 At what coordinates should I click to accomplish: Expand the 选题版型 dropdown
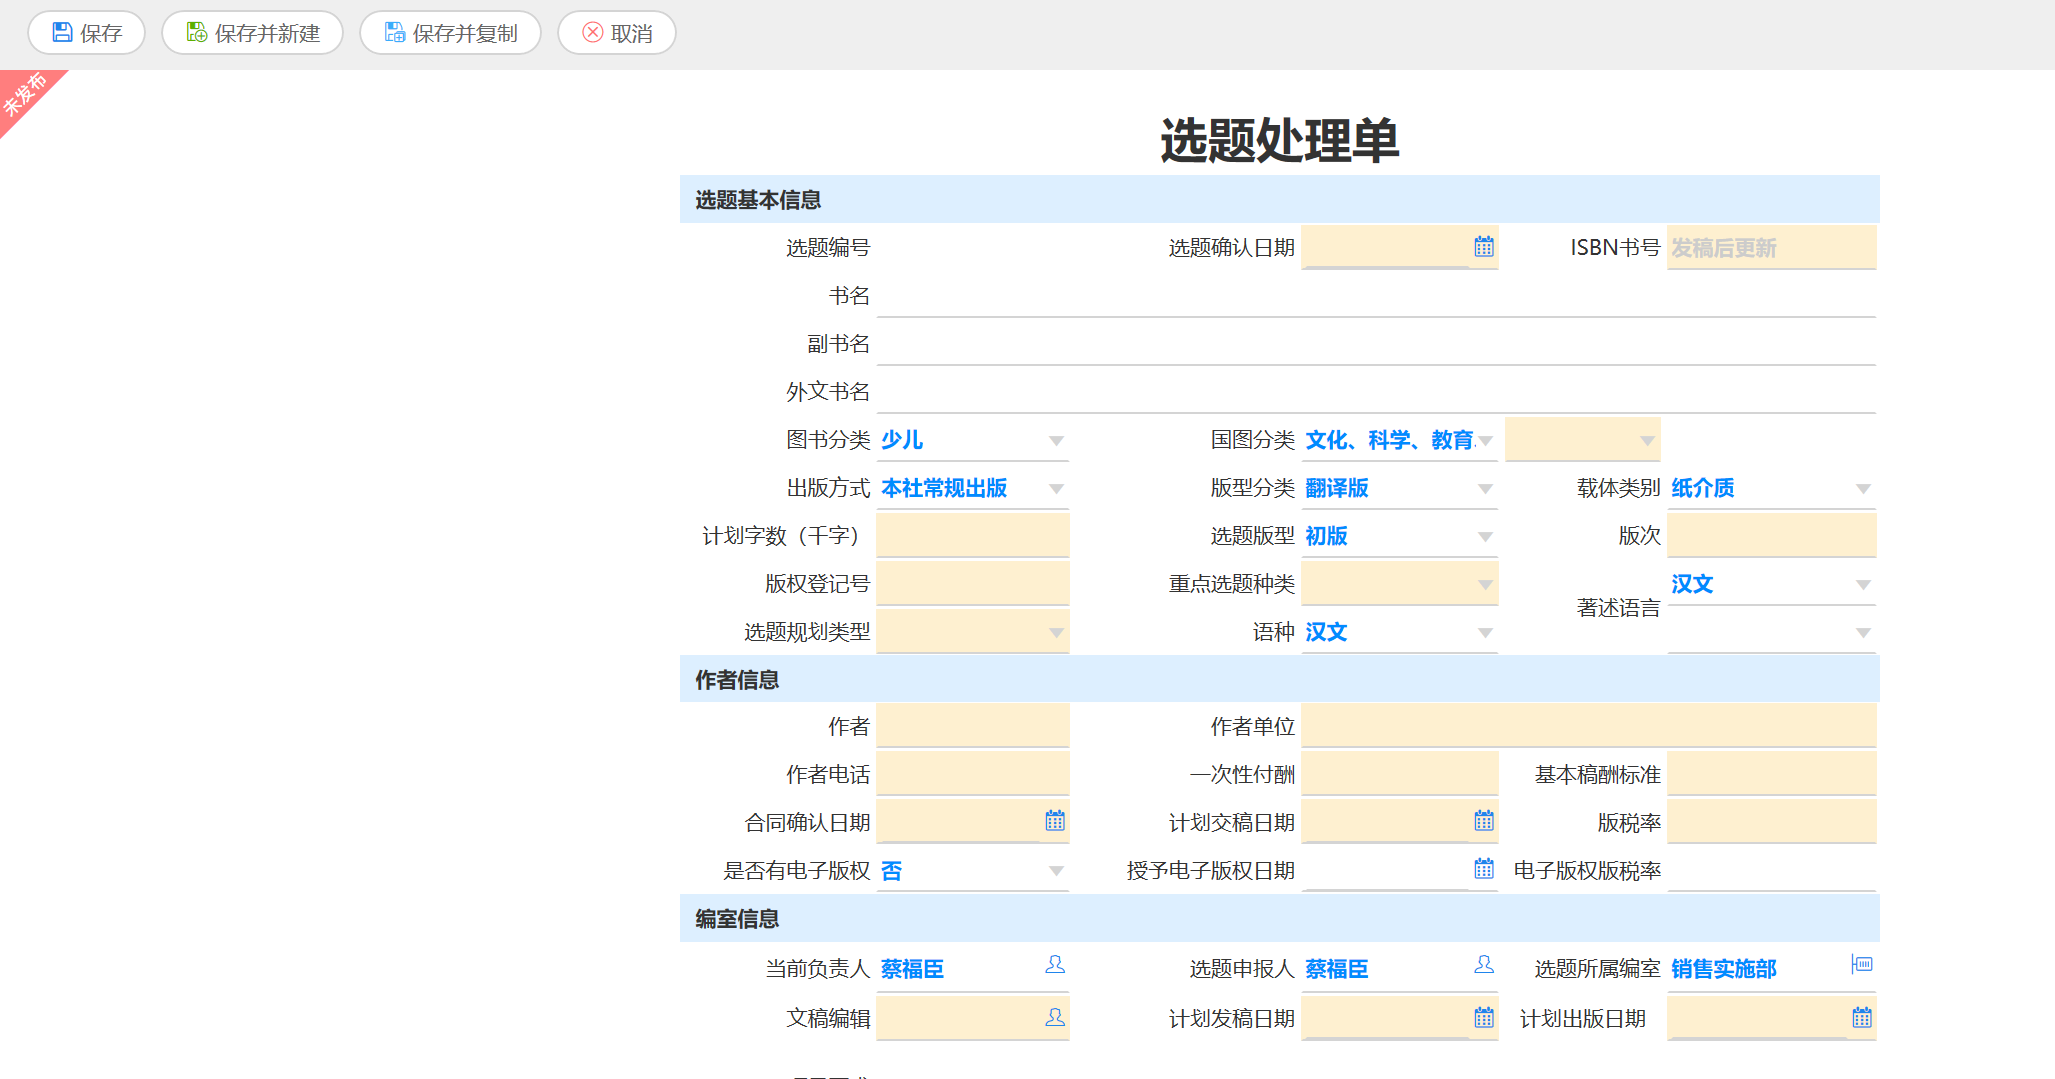(1485, 537)
